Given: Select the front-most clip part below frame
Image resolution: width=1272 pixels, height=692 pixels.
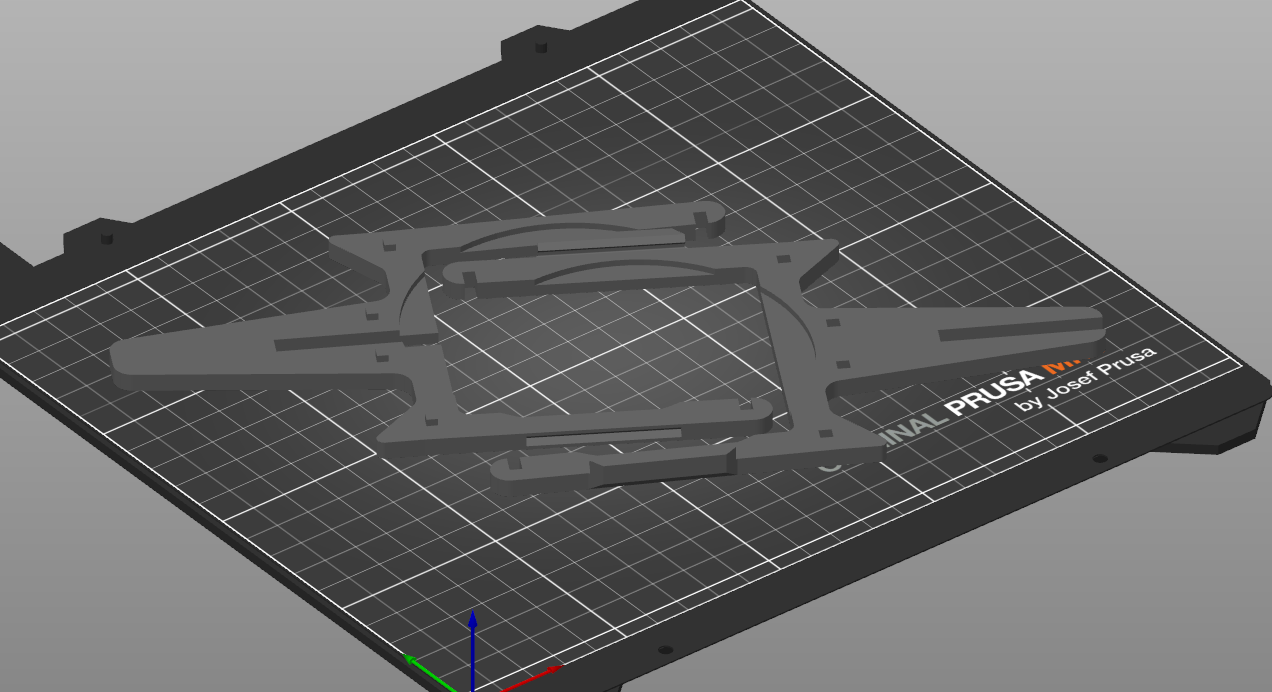Looking at the screenshot, I should point(615,468).
